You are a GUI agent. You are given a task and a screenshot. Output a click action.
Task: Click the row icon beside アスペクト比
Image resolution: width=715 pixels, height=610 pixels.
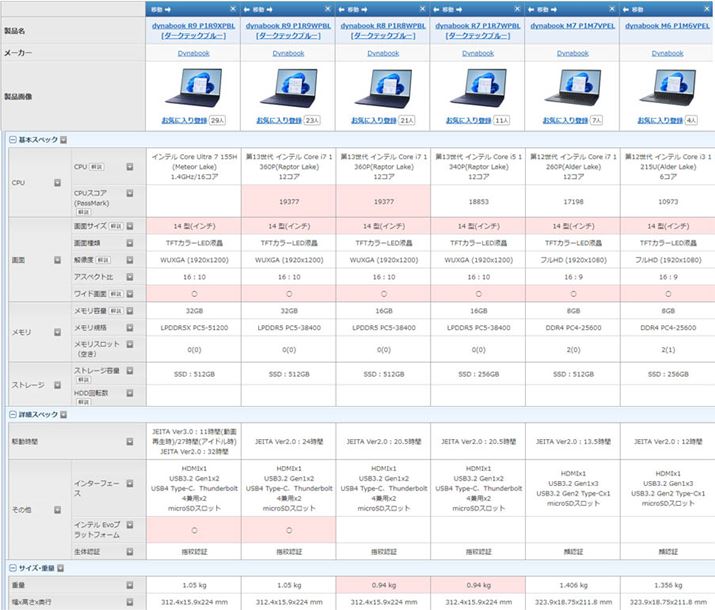[x=129, y=276]
